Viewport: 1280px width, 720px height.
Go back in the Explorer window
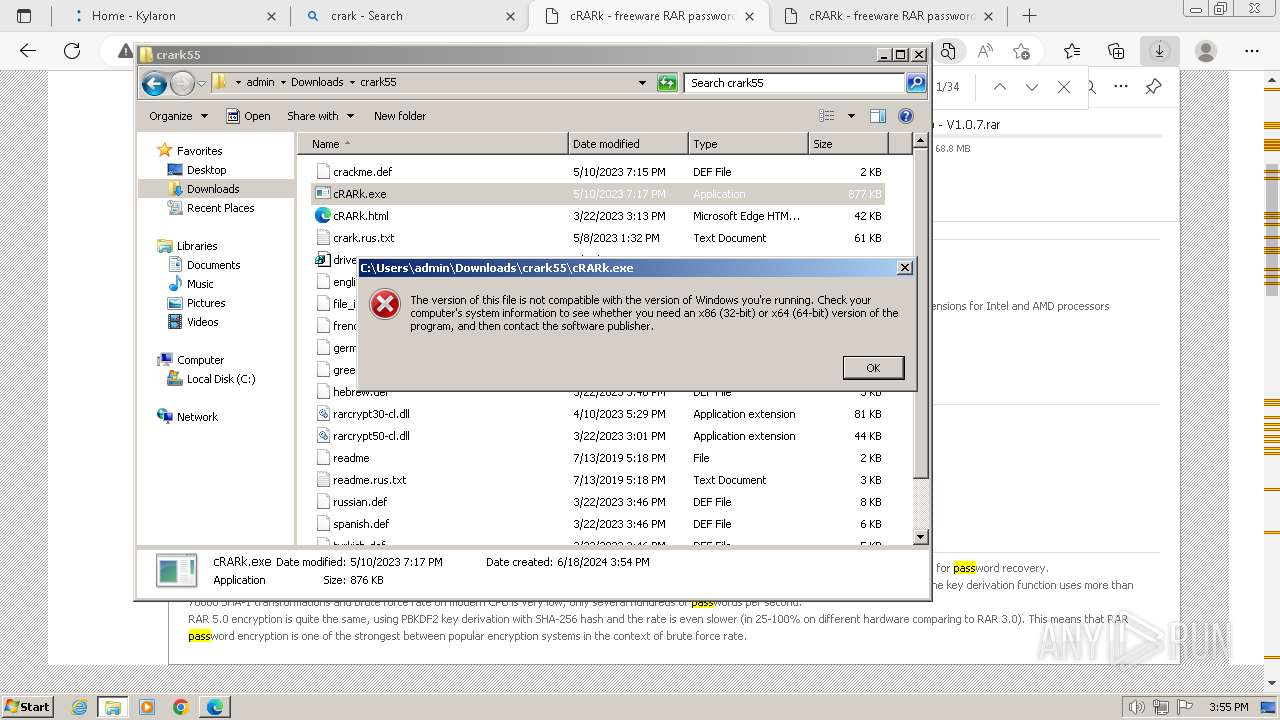tap(154, 83)
